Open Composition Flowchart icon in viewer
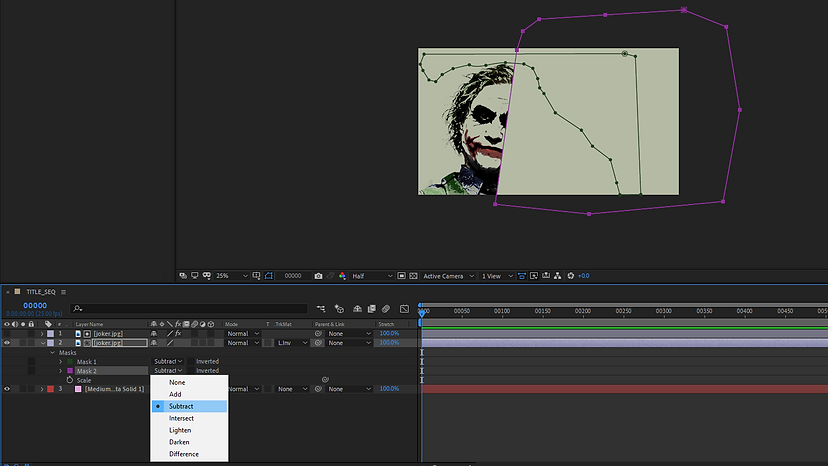 [558, 276]
